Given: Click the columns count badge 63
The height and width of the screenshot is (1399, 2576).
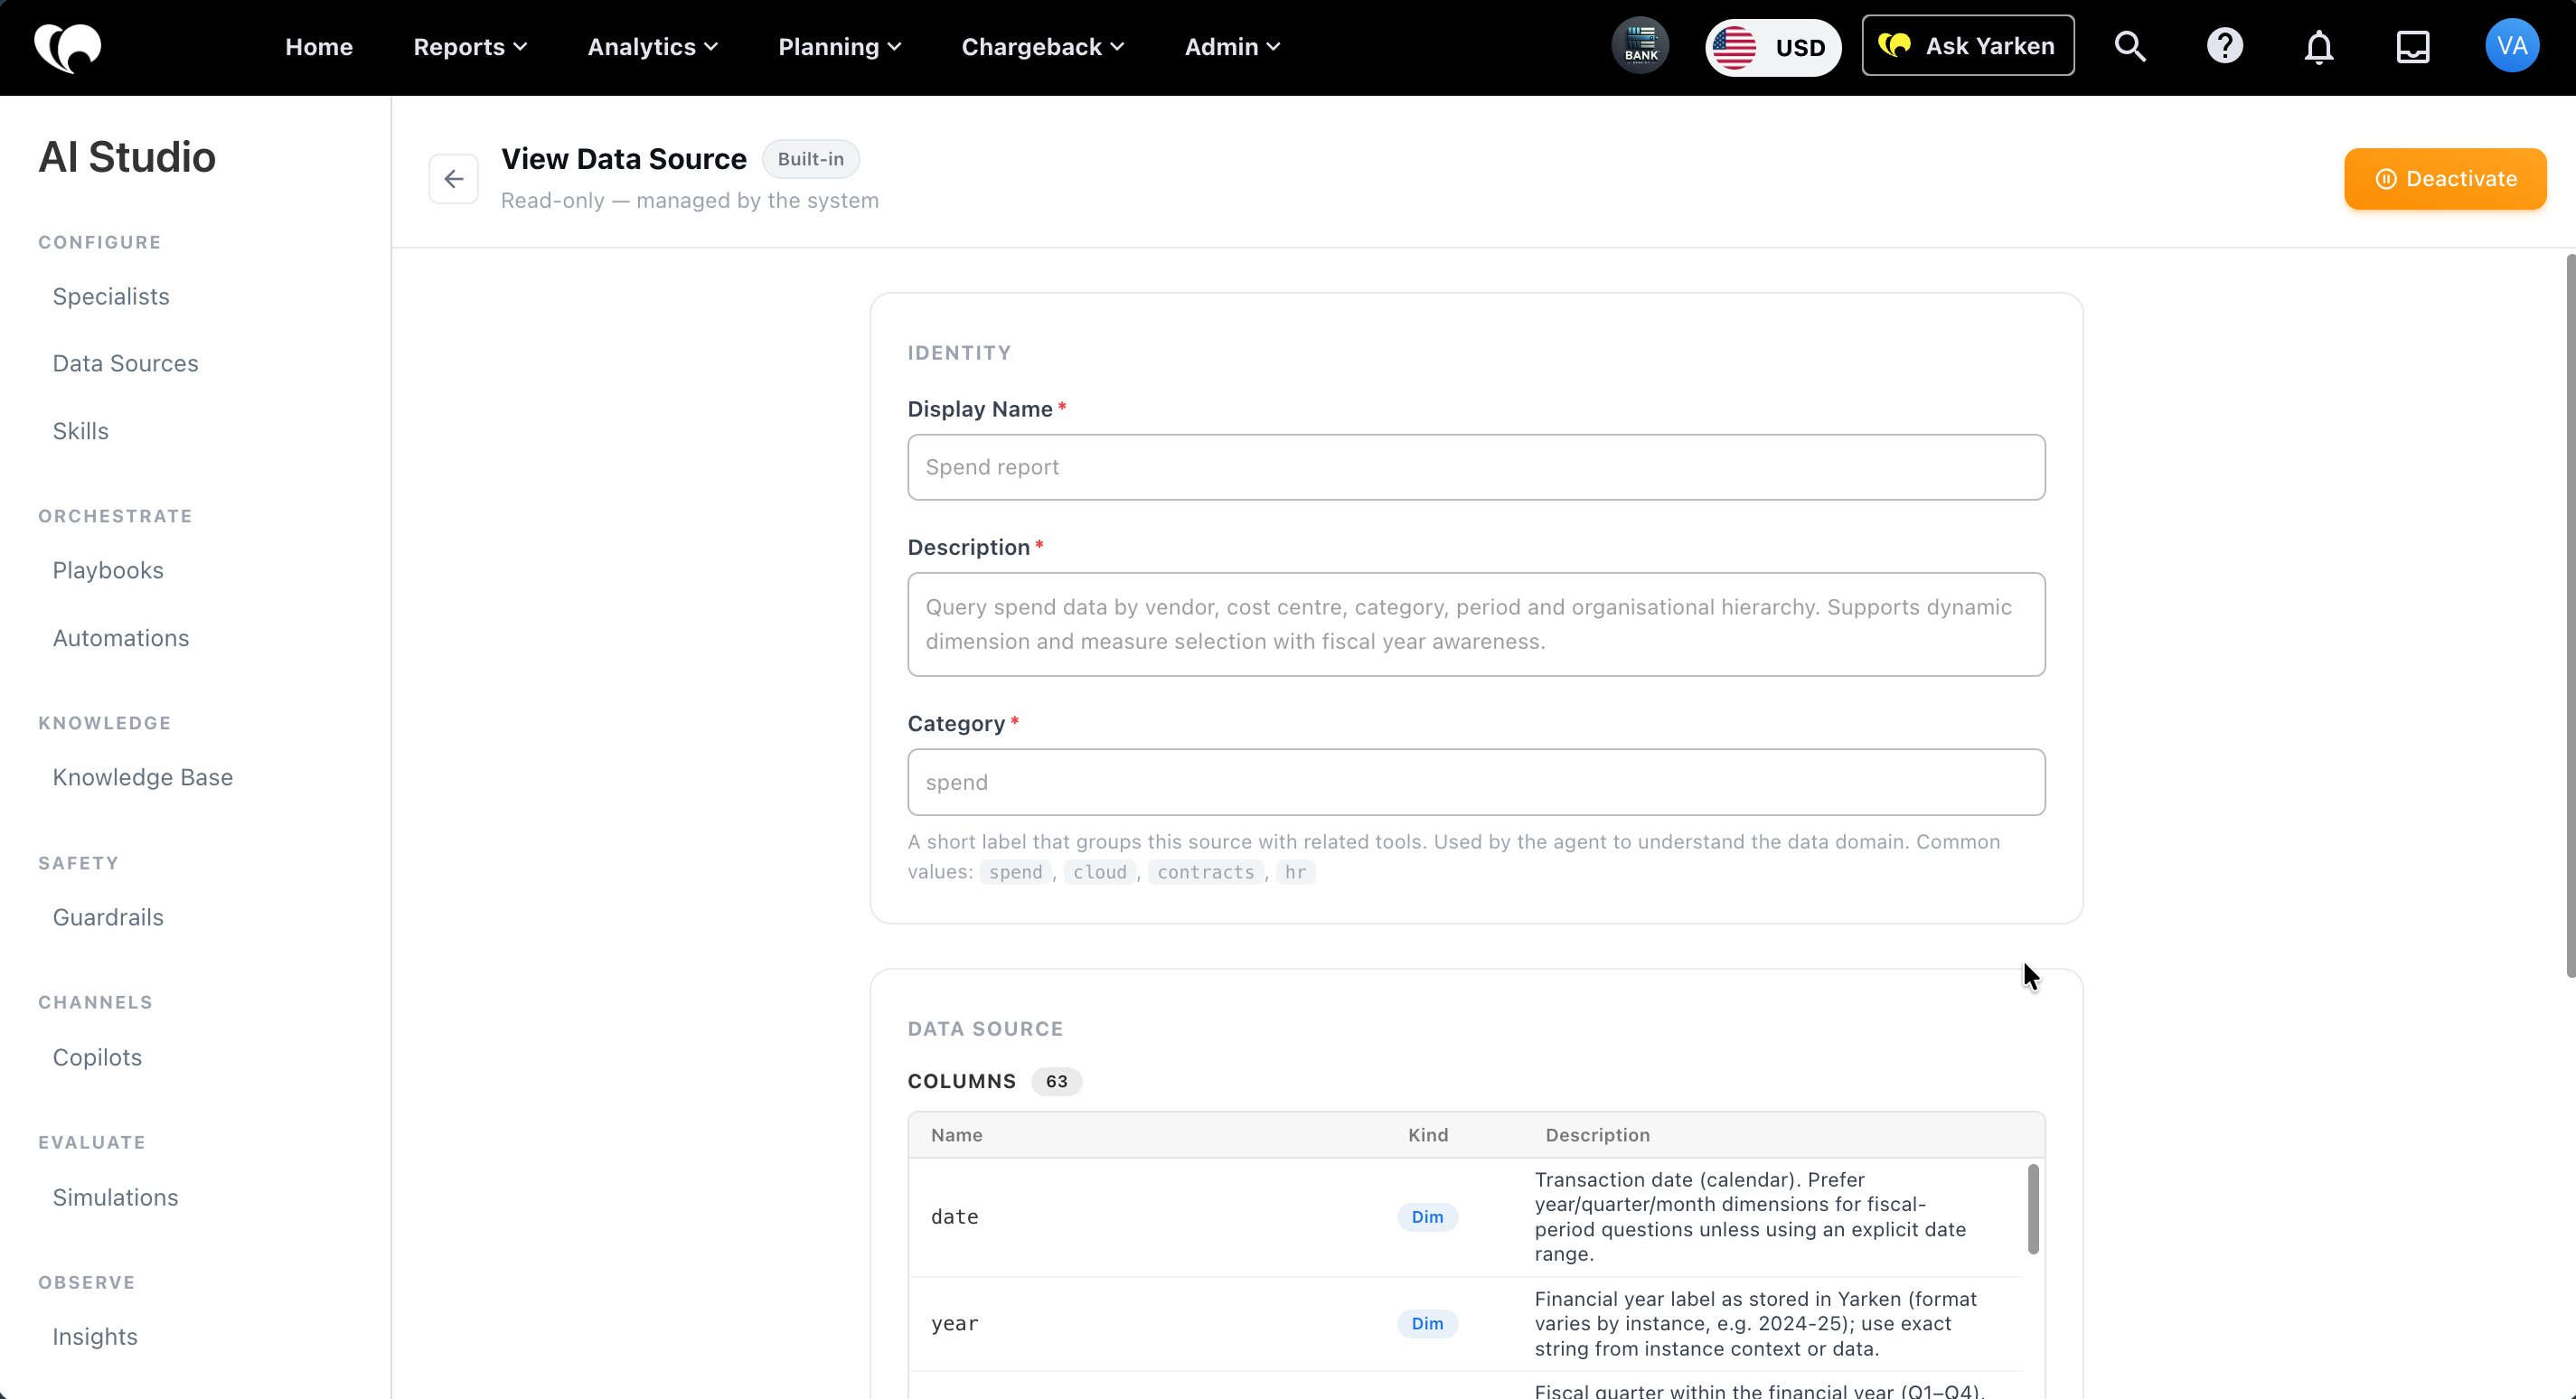Looking at the screenshot, I should pyautogui.click(x=1056, y=1082).
